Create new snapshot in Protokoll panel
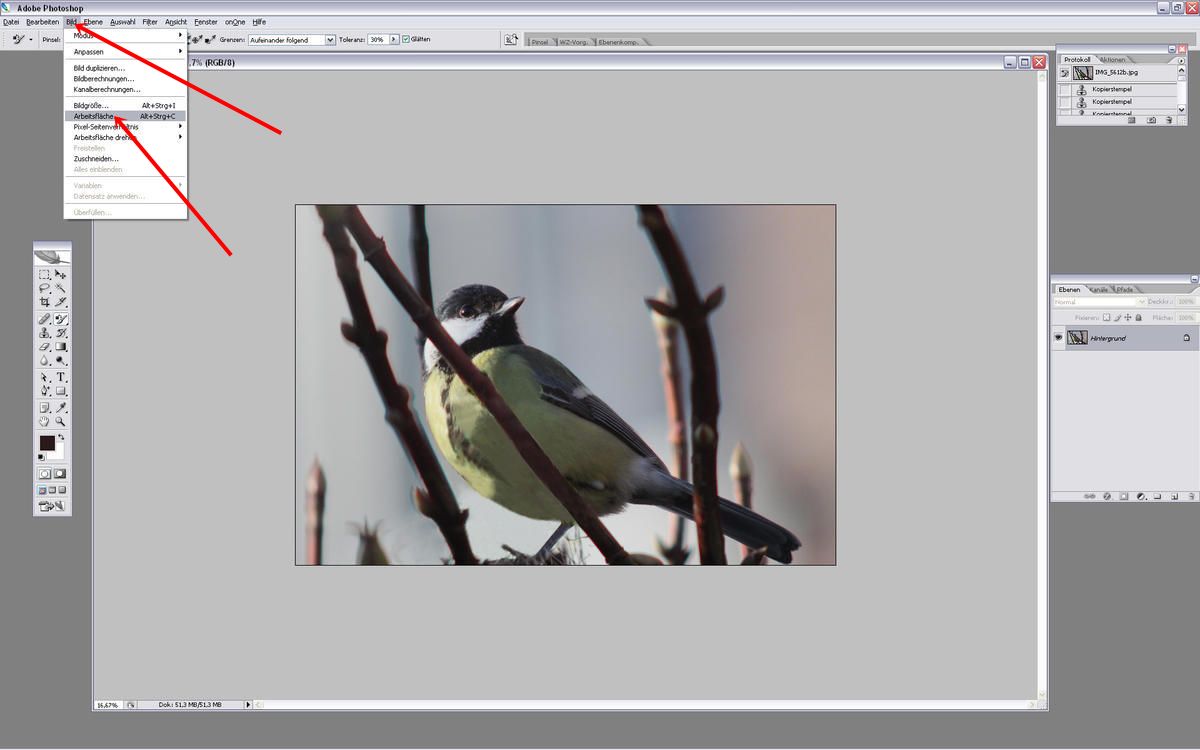Viewport: 1200px width, 750px height. click(1151, 120)
